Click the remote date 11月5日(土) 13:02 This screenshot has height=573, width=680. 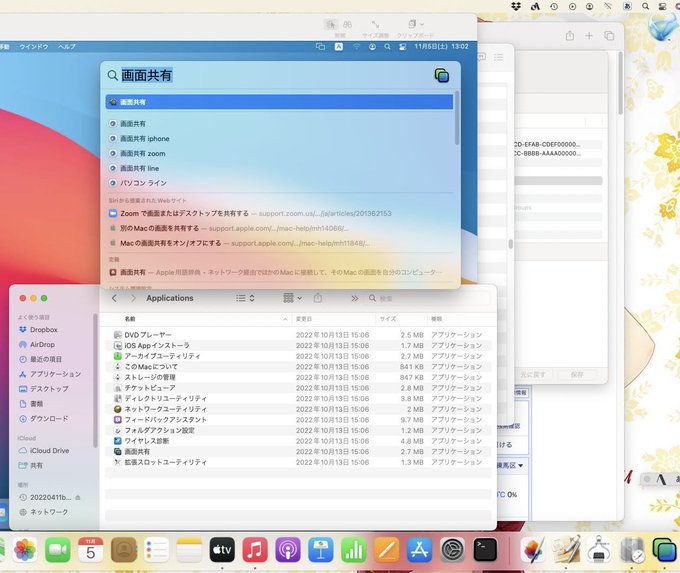pos(441,46)
